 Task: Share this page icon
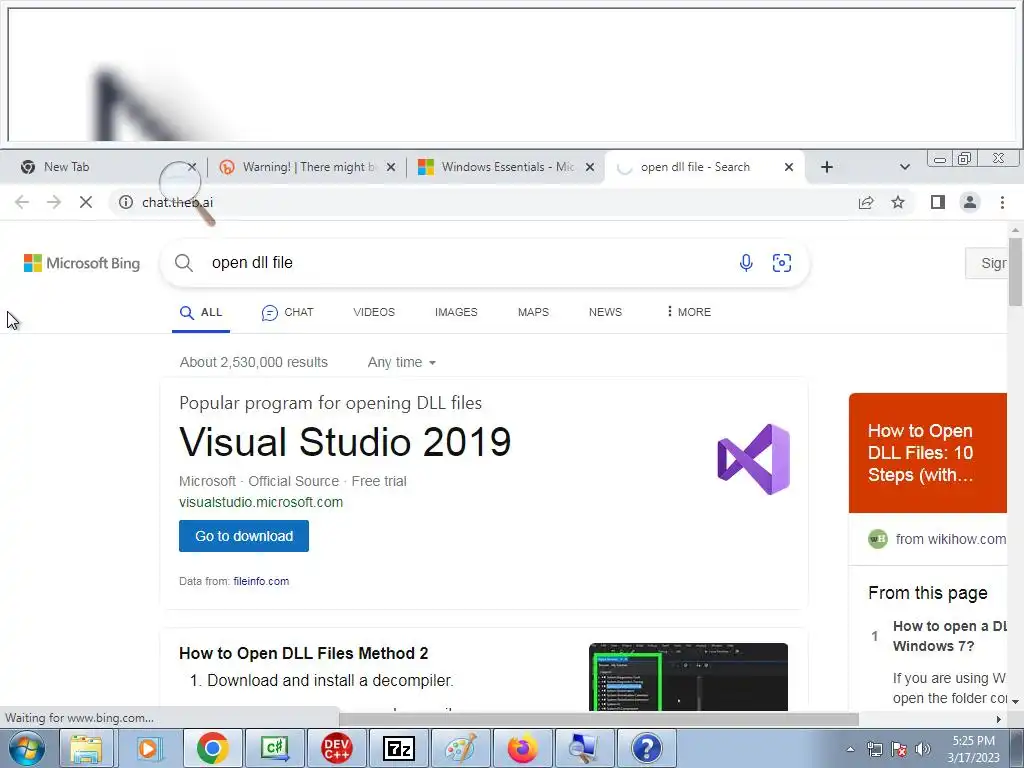click(x=866, y=202)
